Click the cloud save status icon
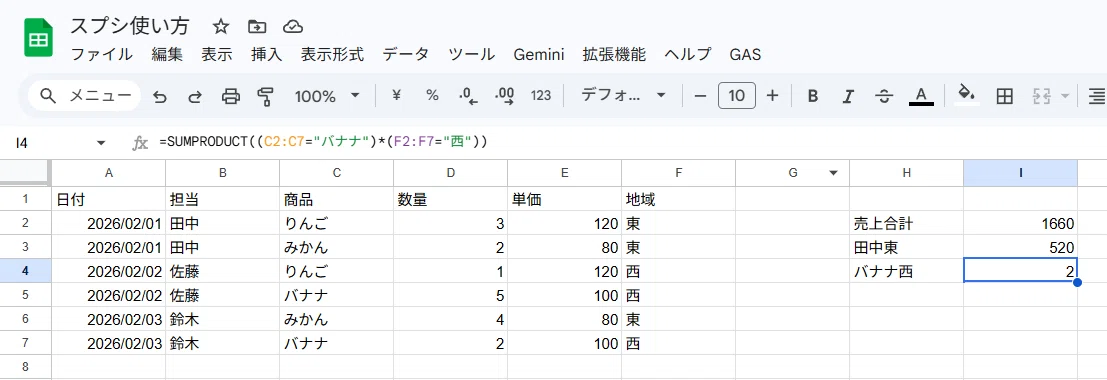Image resolution: width=1107 pixels, height=380 pixels. (293, 27)
